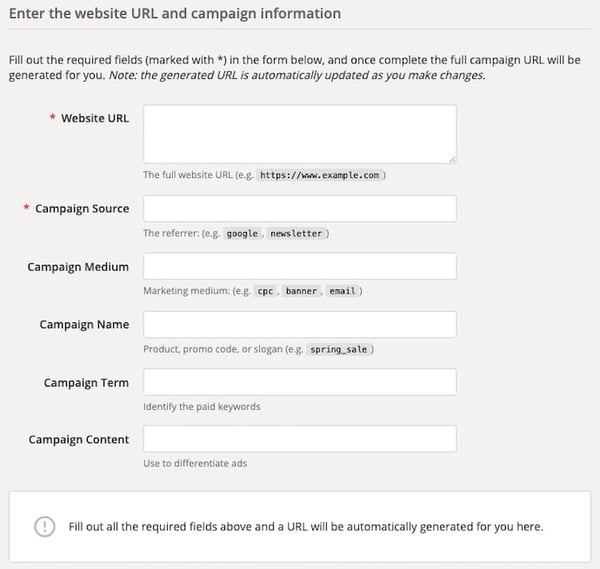This screenshot has width=600, height=569.
Task: Focus the Campaign Term text field
Action: coord(300,382)
